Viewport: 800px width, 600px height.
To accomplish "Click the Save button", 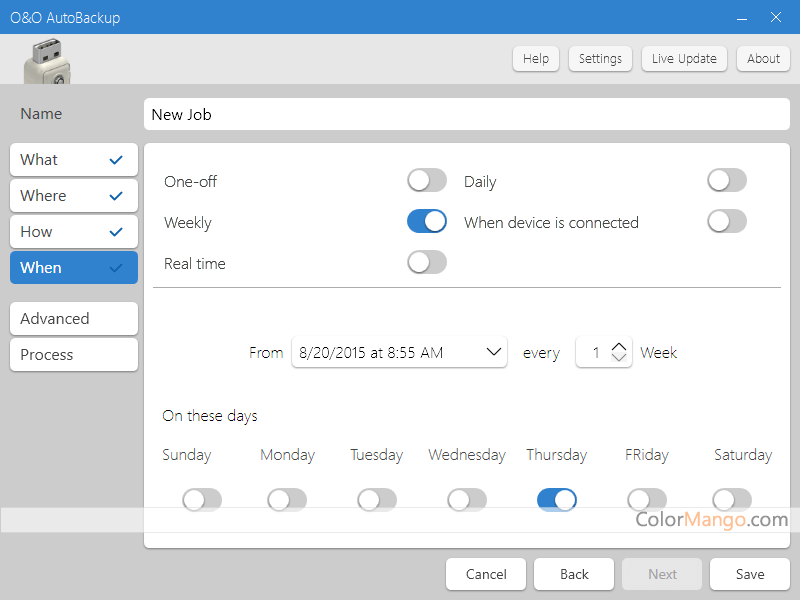I will coord(749,574).
